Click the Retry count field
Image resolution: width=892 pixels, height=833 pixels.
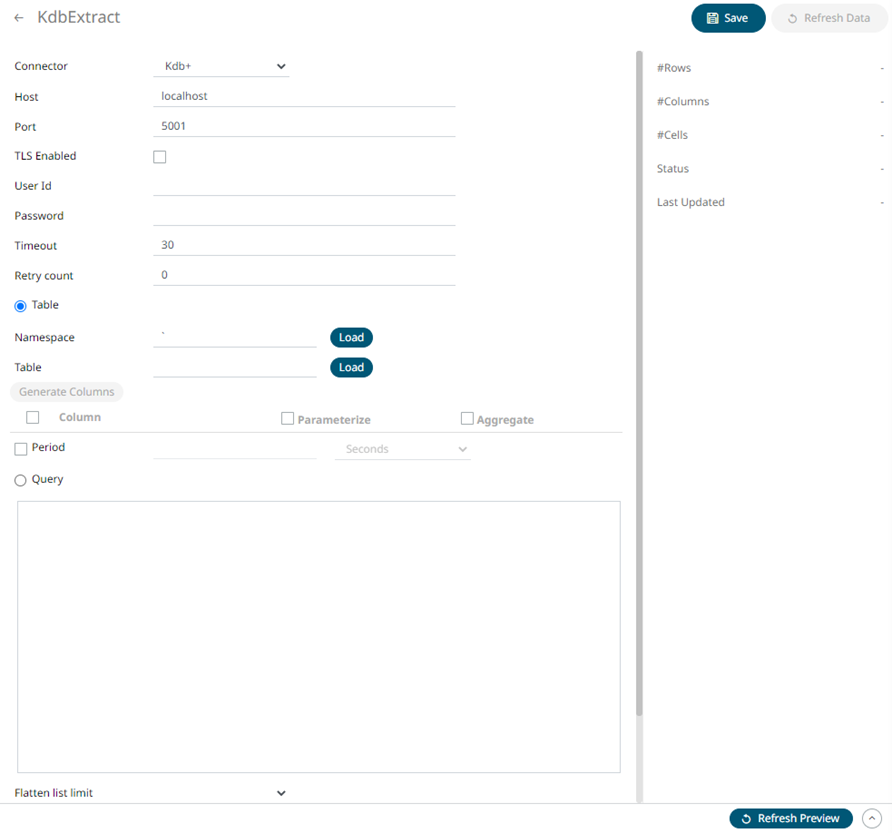tap(304, 275)
